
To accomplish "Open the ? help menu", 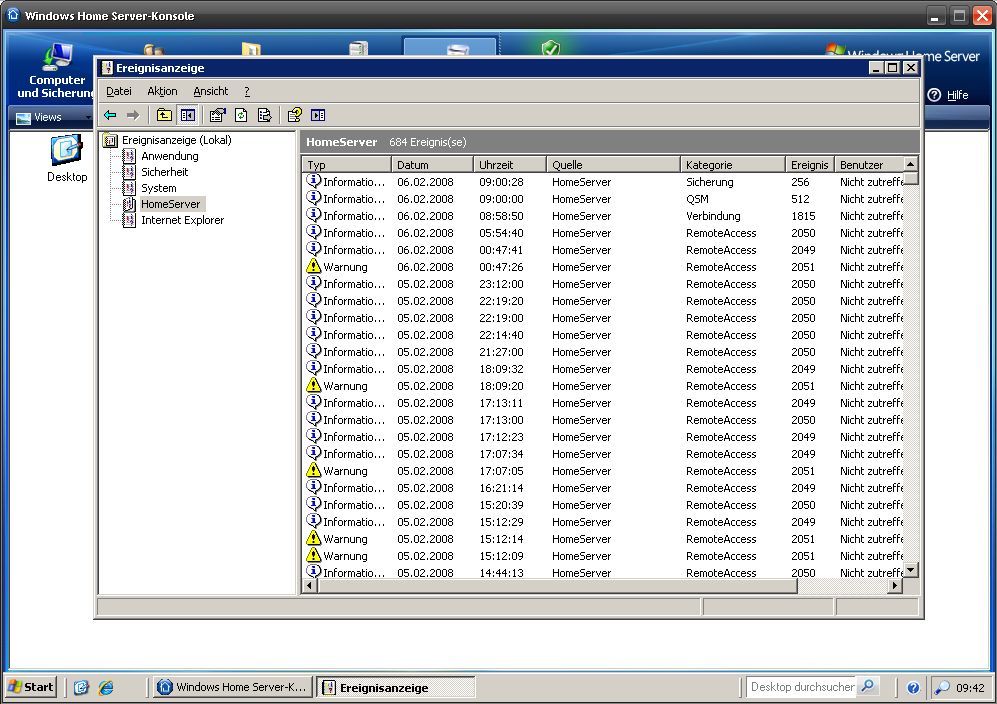I will click(247, 91).
